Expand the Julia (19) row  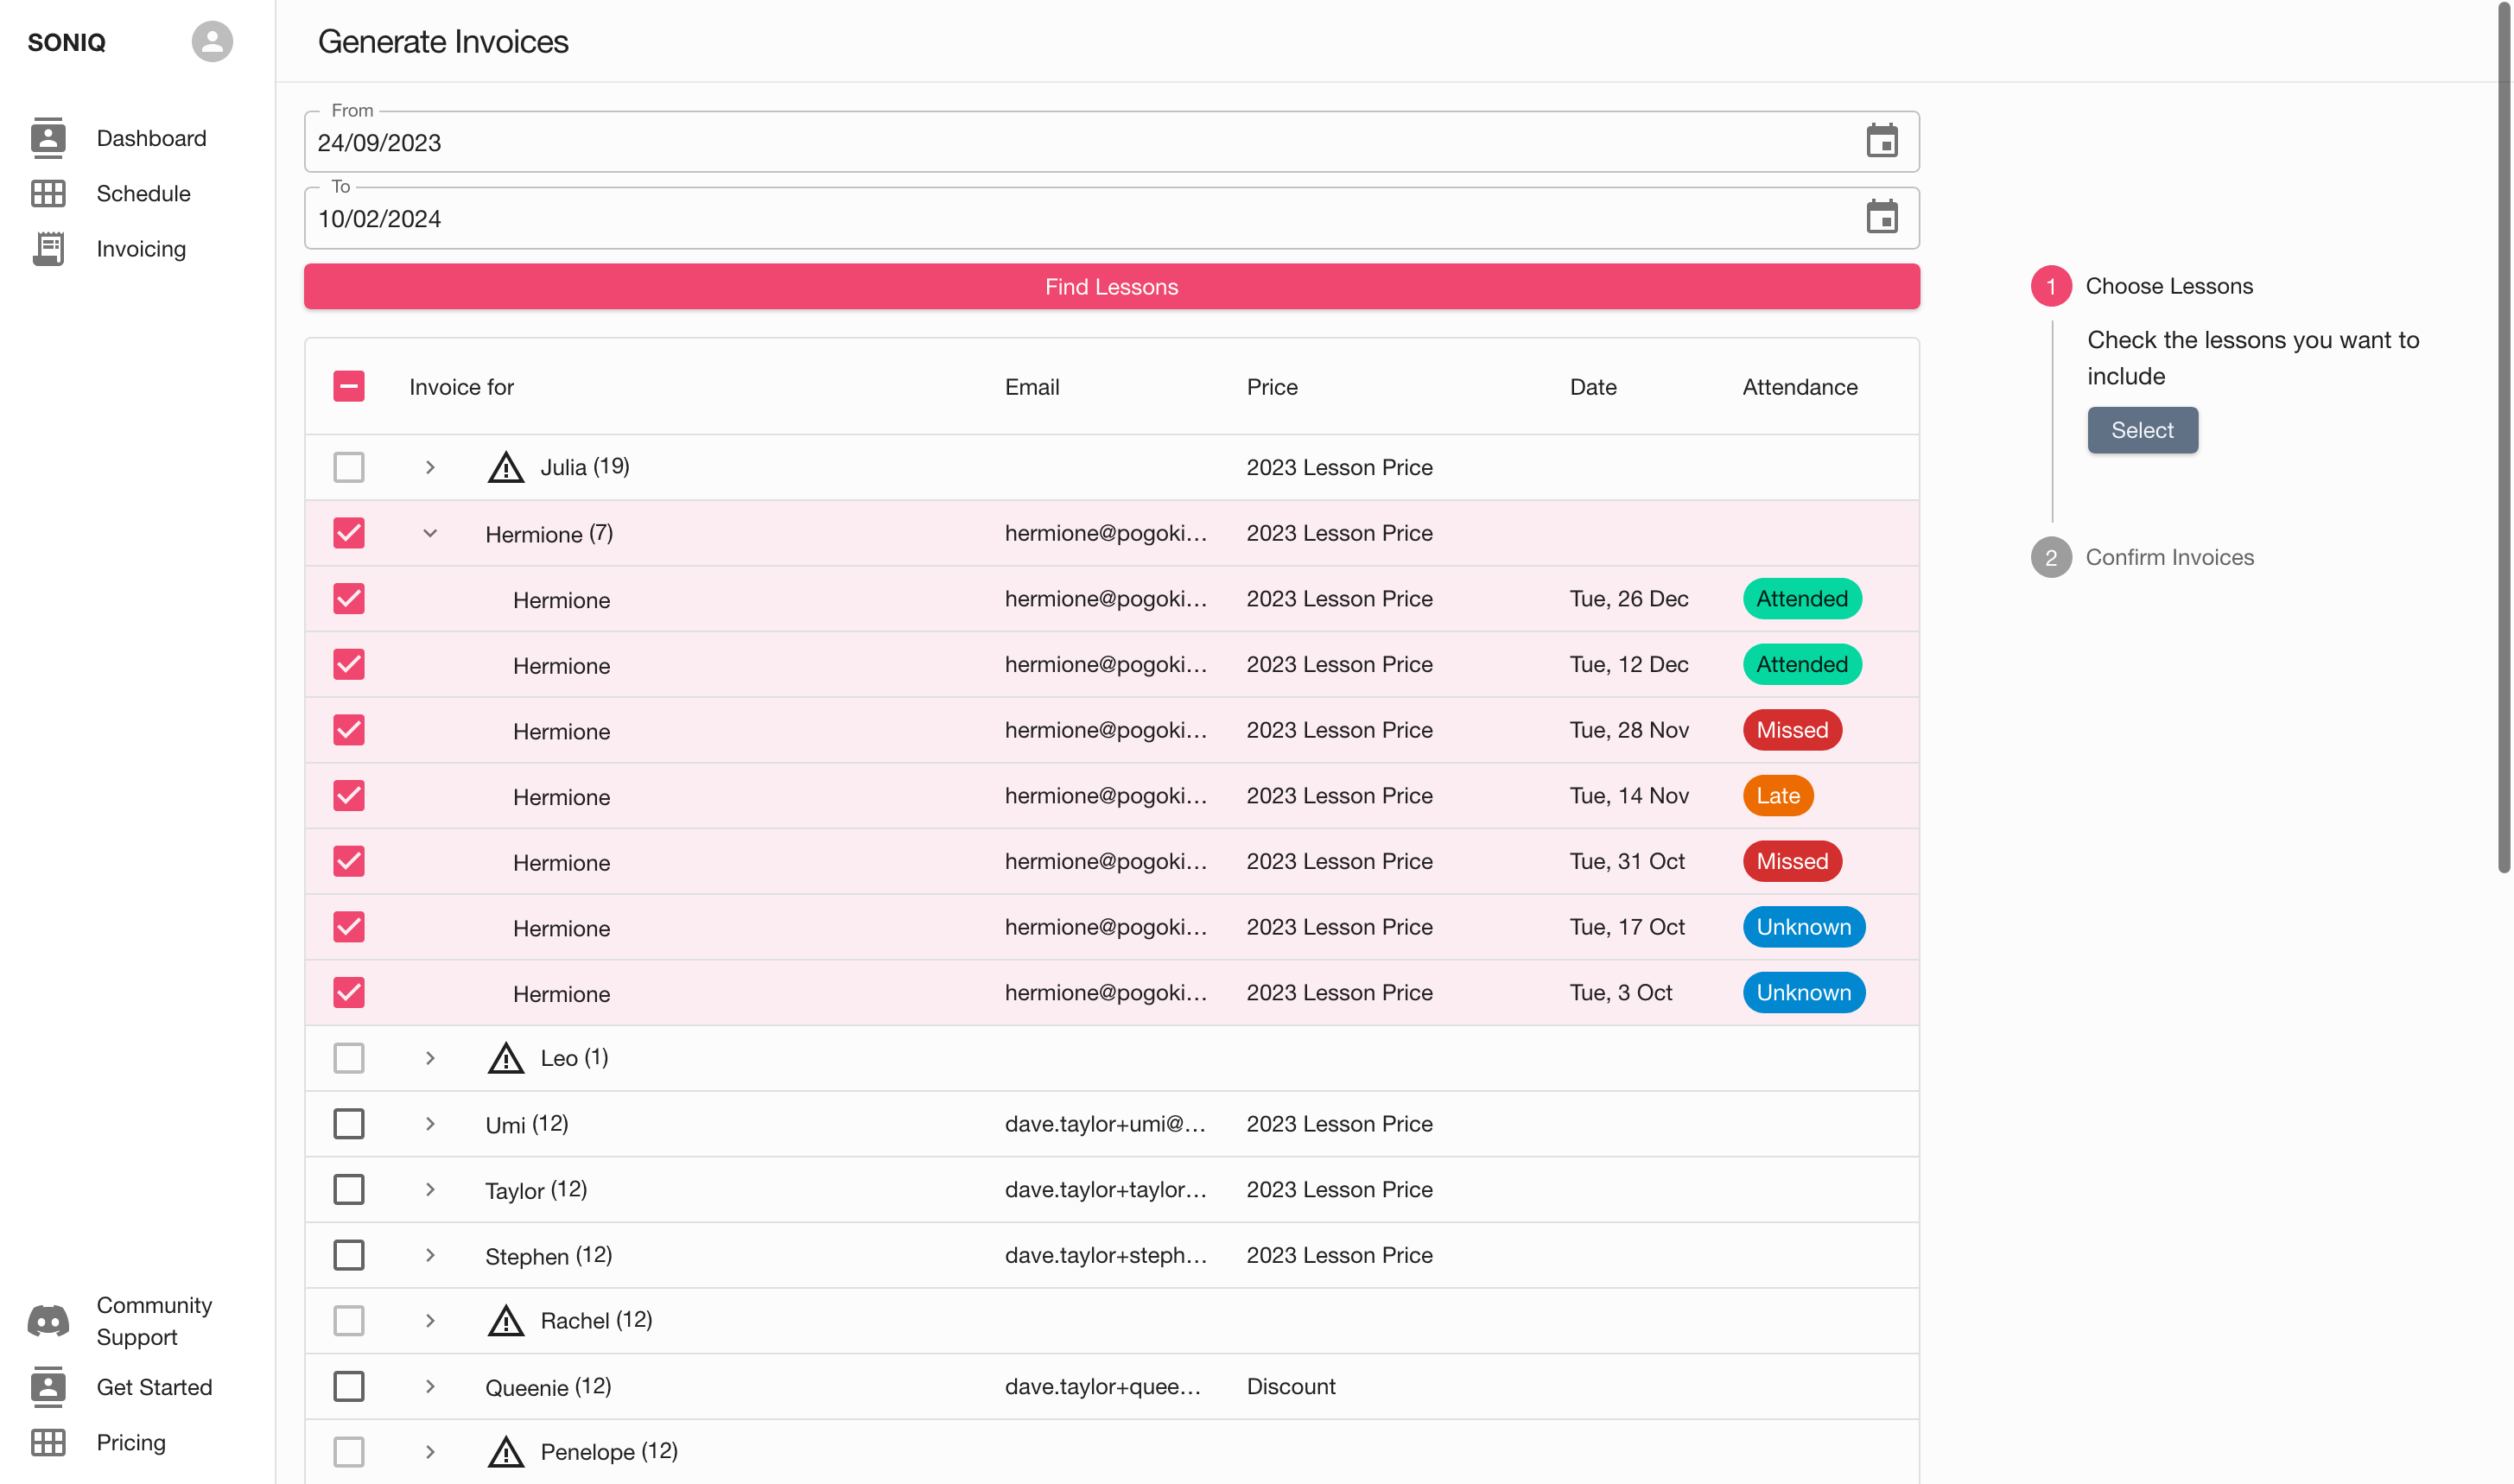(x=430, y=467)
